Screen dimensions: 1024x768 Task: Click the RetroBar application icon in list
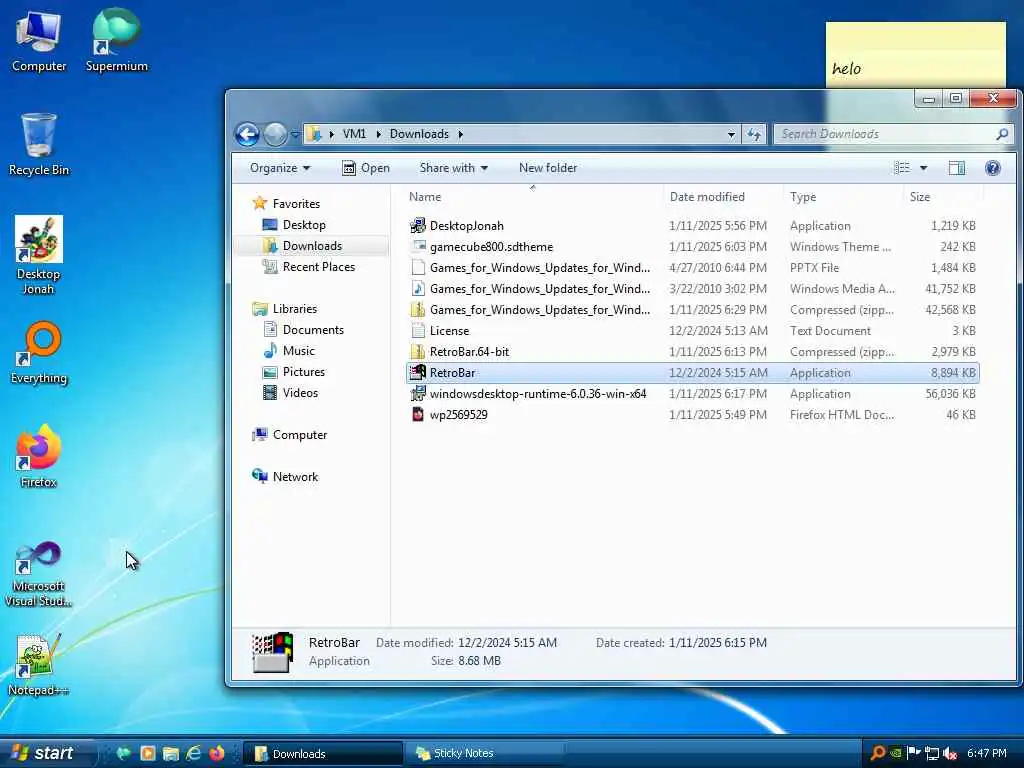[x=418, y=372]
